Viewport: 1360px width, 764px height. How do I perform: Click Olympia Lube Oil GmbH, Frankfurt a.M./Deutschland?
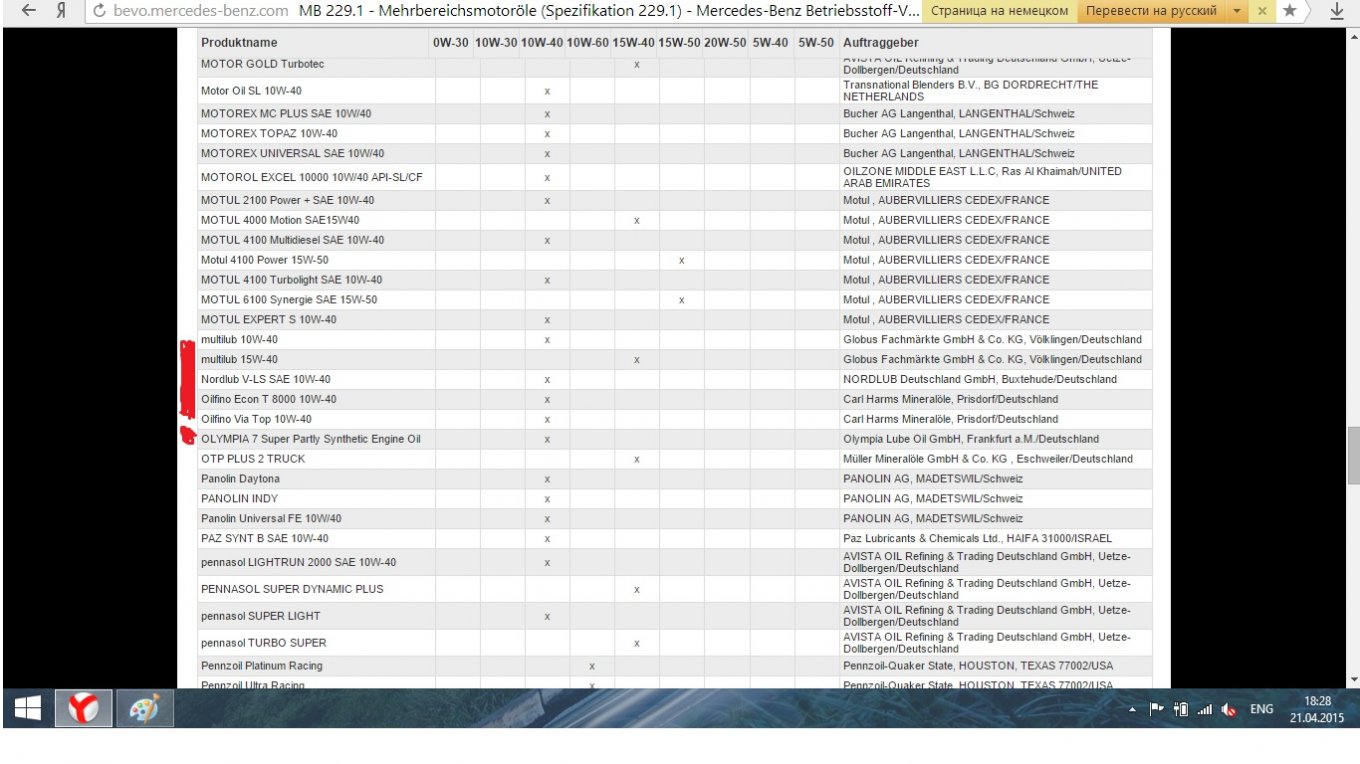(x=971, y=440)
